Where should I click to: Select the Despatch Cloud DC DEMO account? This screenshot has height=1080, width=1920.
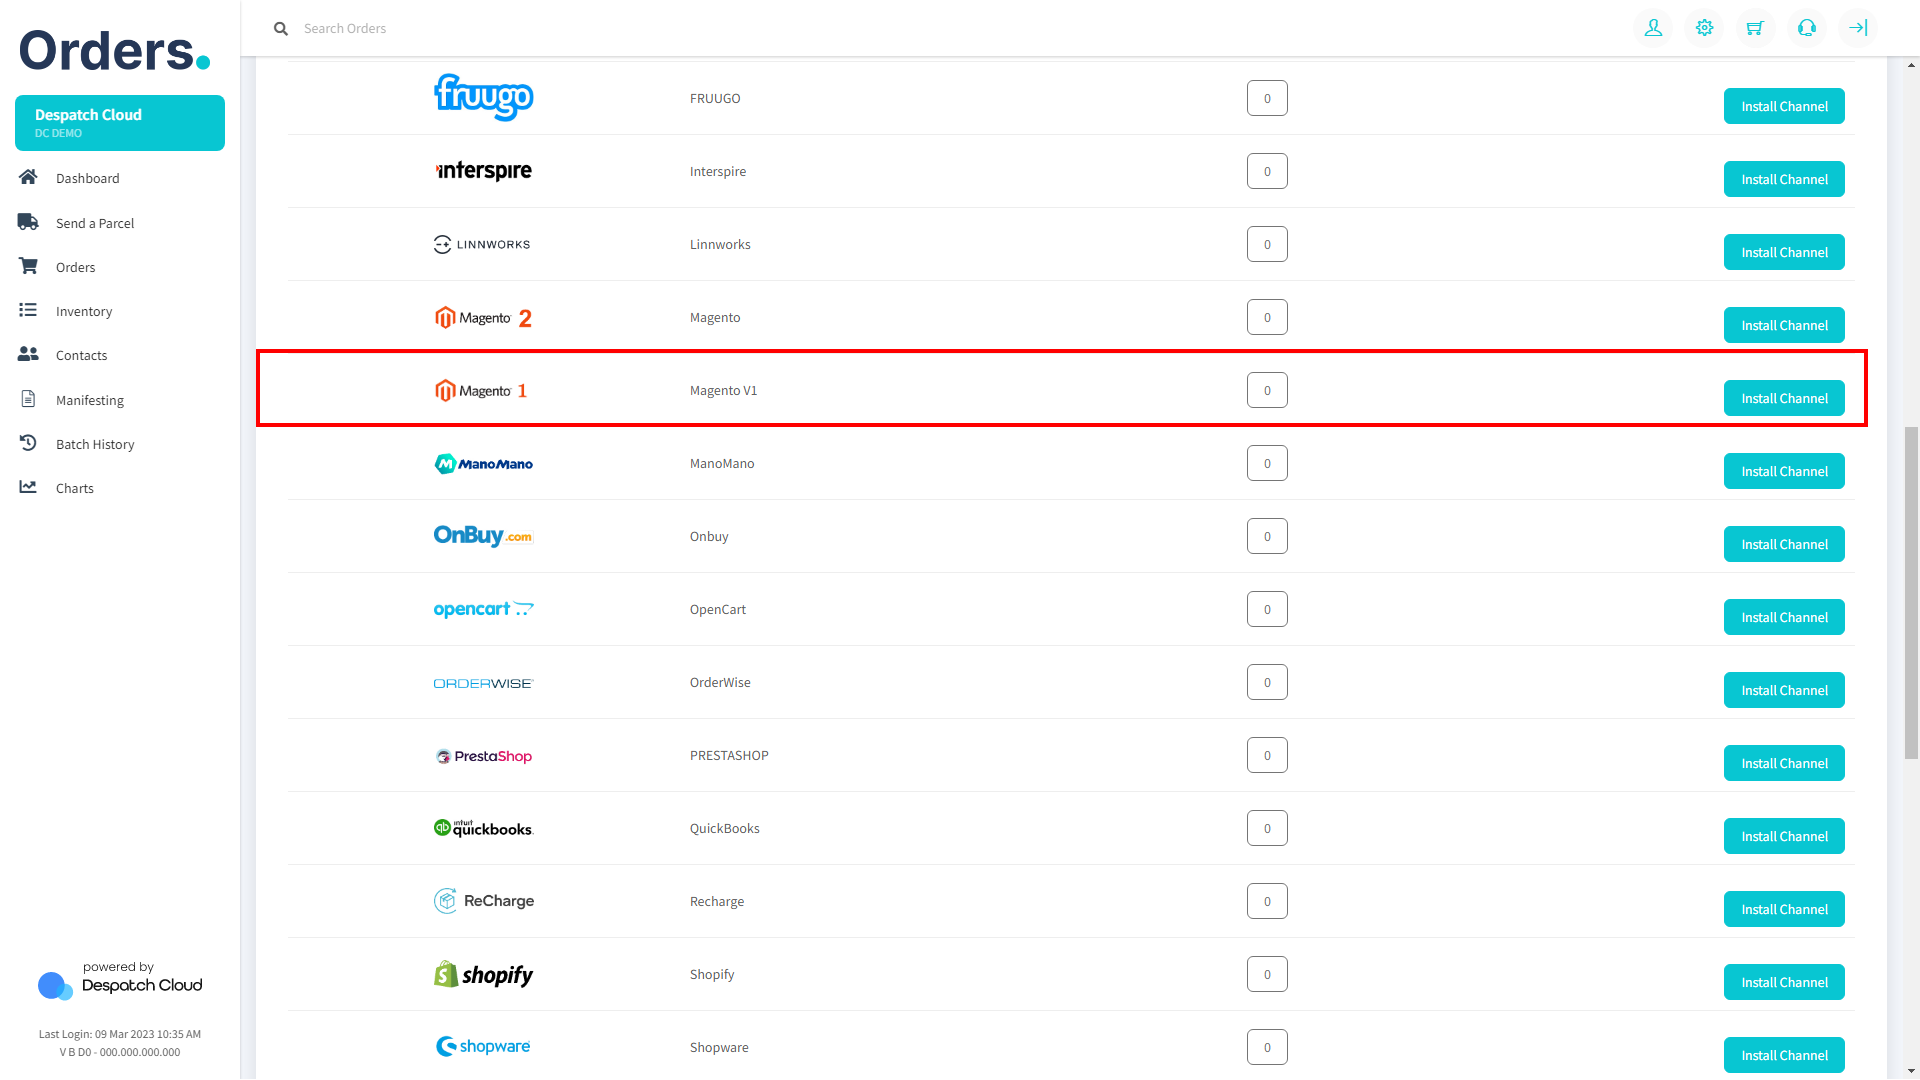120,123
